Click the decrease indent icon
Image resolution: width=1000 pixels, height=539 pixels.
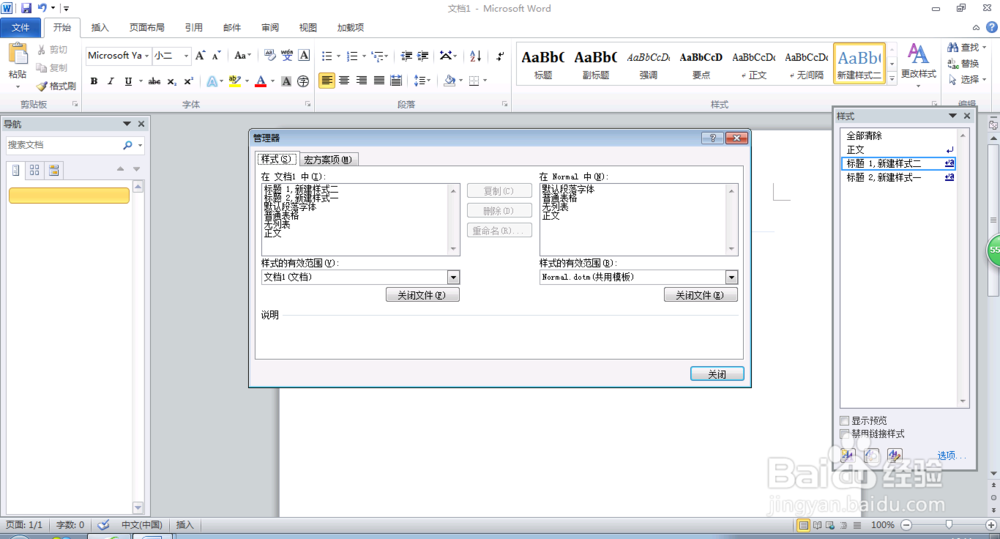point(406,56)
